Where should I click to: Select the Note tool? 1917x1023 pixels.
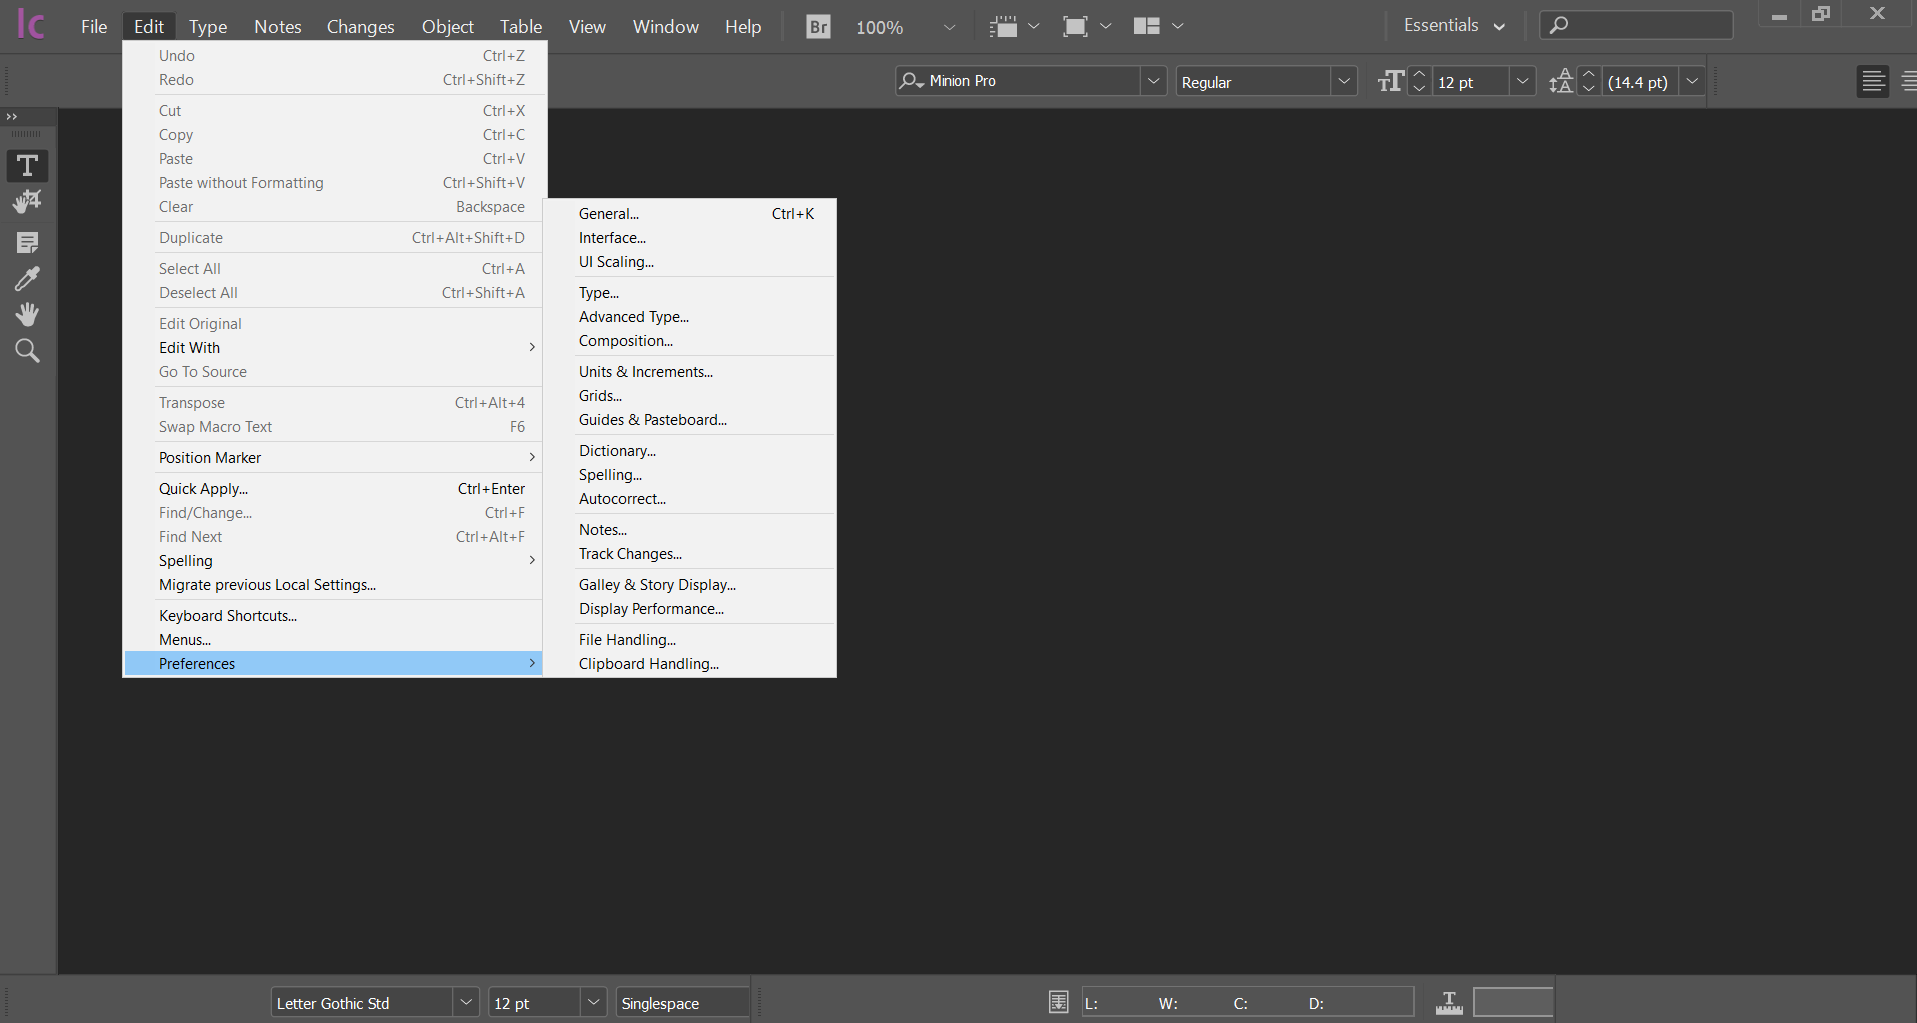[27, 242]
